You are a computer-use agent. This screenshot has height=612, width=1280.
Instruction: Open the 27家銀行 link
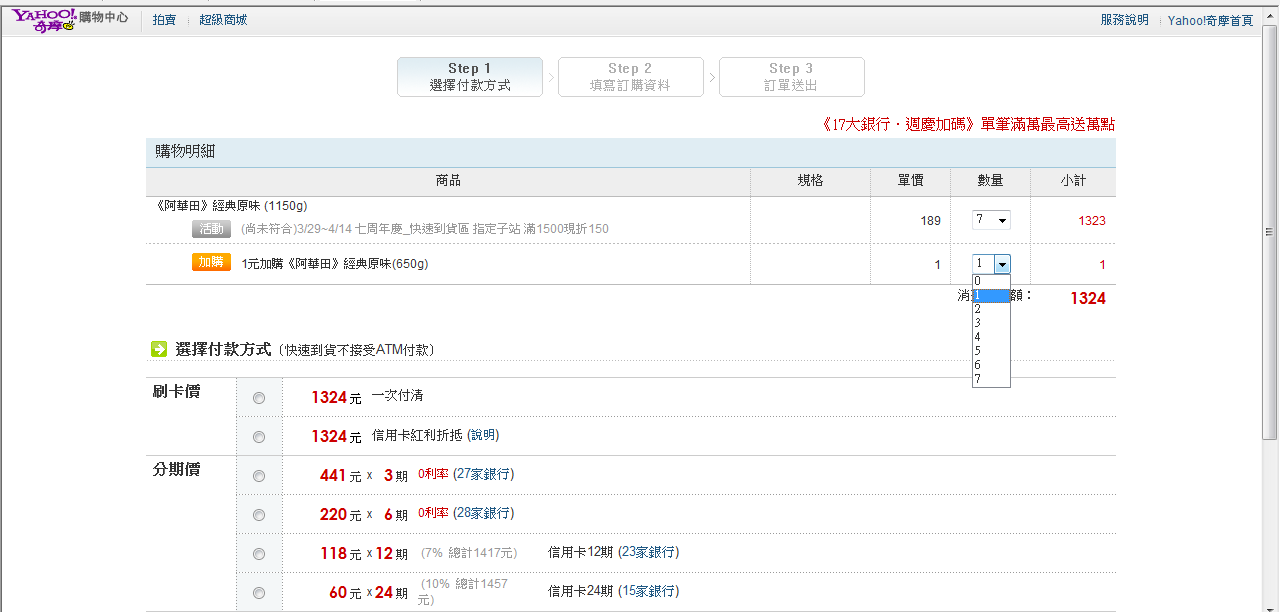point(483,474)
